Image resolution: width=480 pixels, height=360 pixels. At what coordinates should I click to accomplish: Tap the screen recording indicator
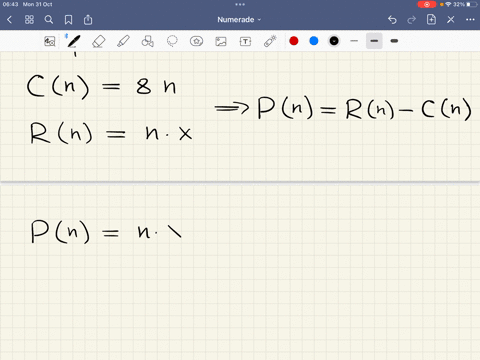pyautogui.click(x=427, y=4)
